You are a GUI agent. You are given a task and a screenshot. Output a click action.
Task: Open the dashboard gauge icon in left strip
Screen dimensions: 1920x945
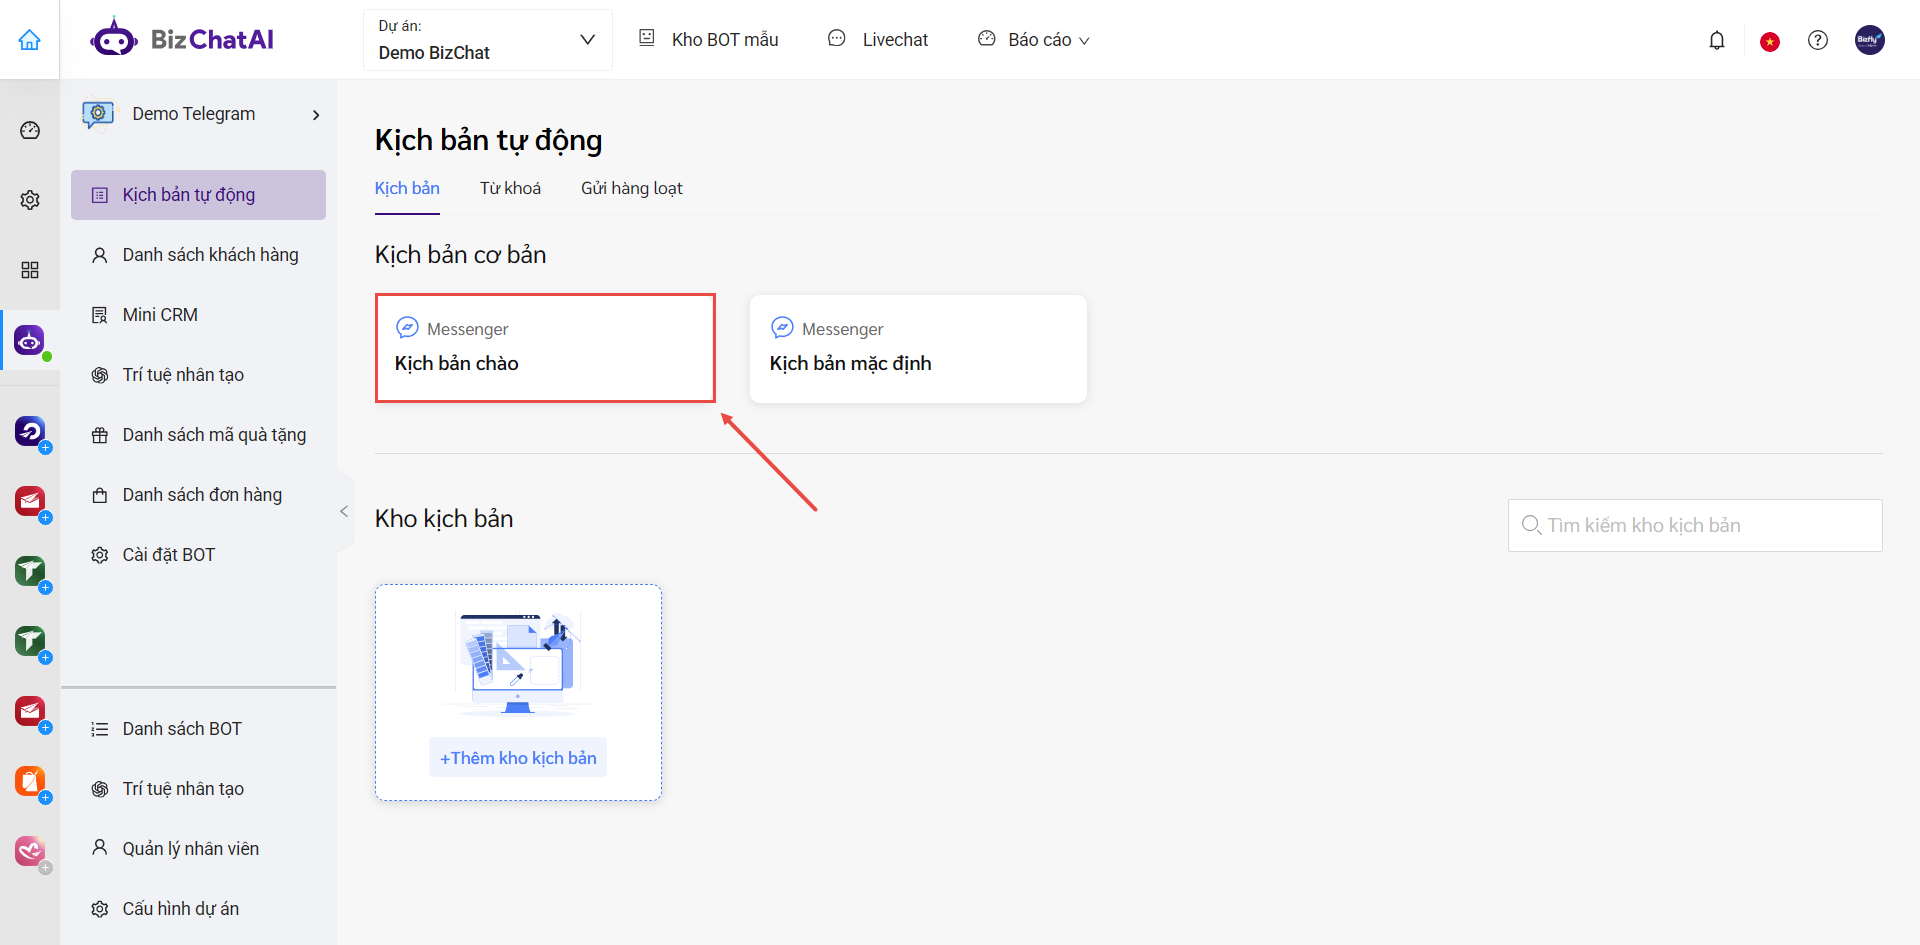(30, 130)
